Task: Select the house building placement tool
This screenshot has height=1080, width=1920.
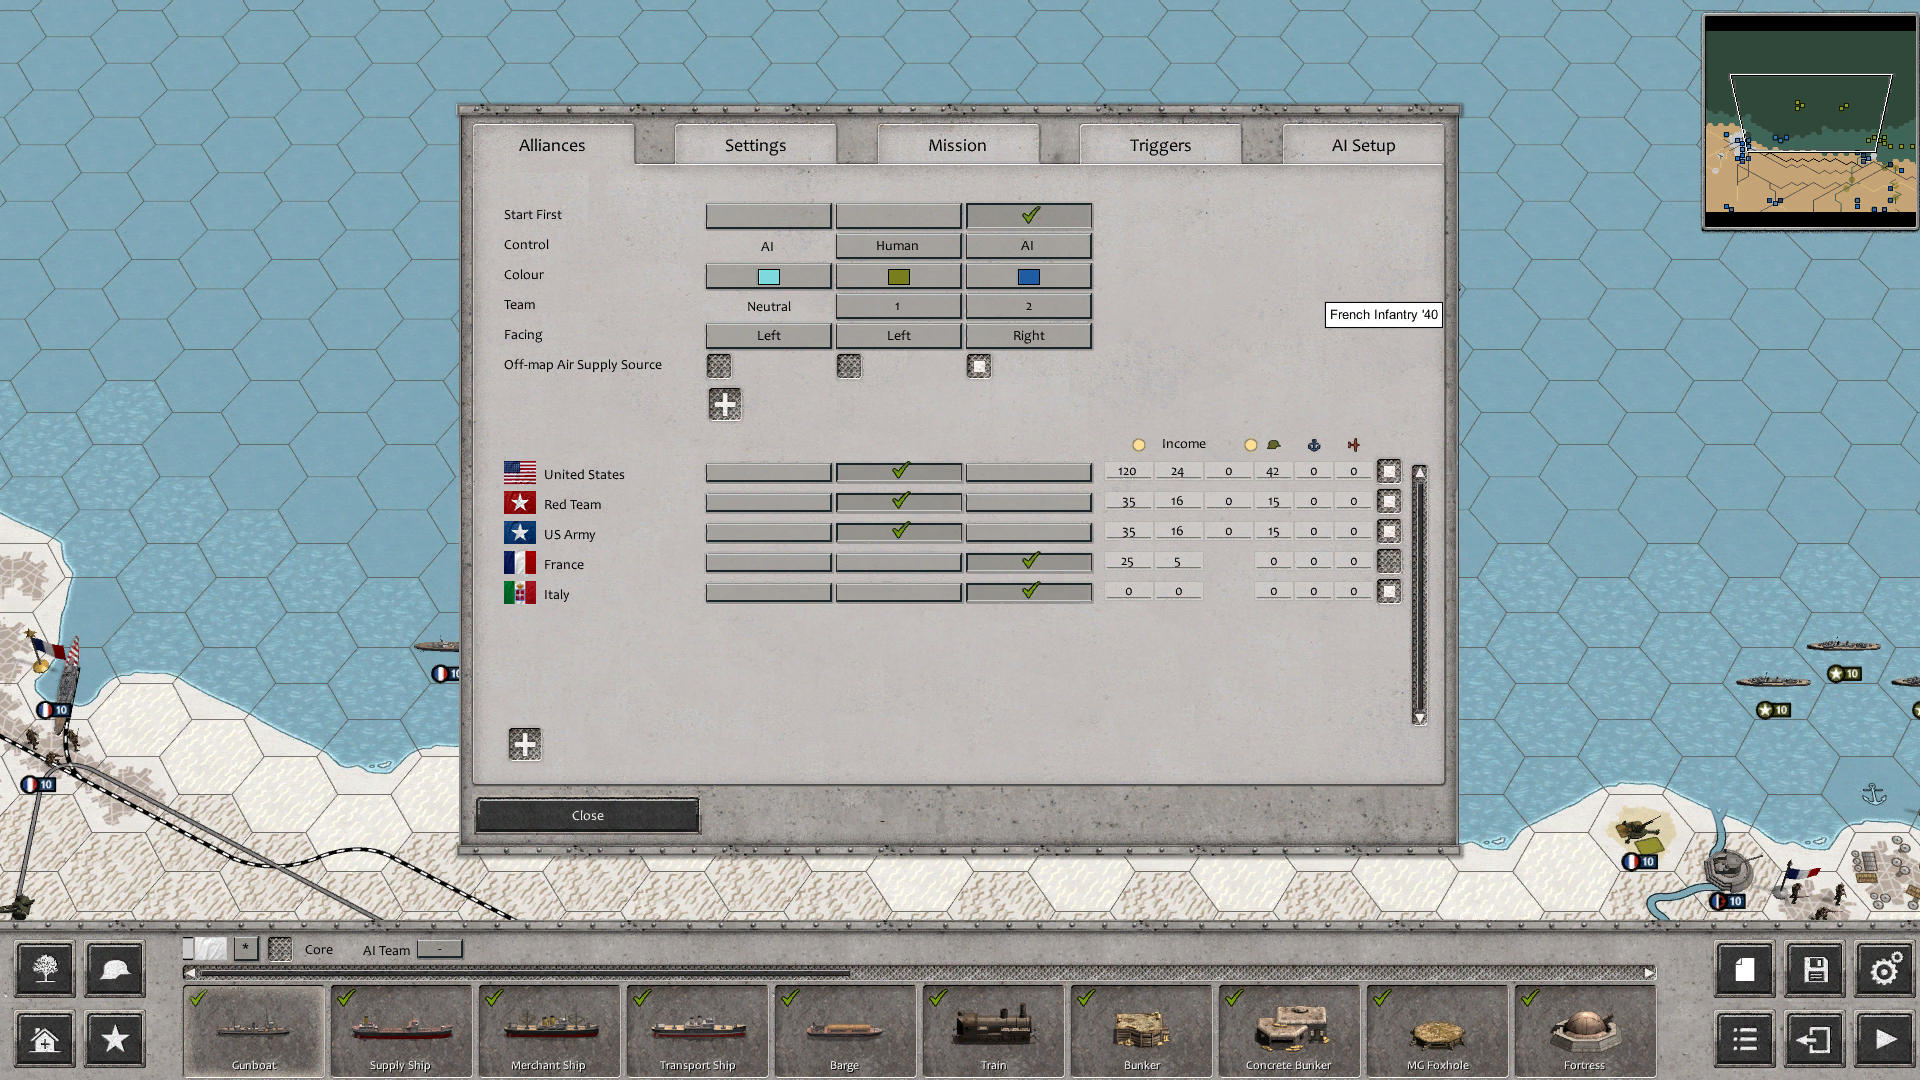Action: point(44,1039)
